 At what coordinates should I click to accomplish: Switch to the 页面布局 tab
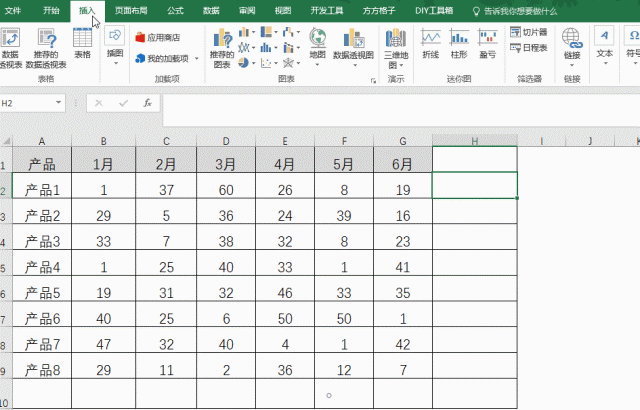(x=131, y=11)
